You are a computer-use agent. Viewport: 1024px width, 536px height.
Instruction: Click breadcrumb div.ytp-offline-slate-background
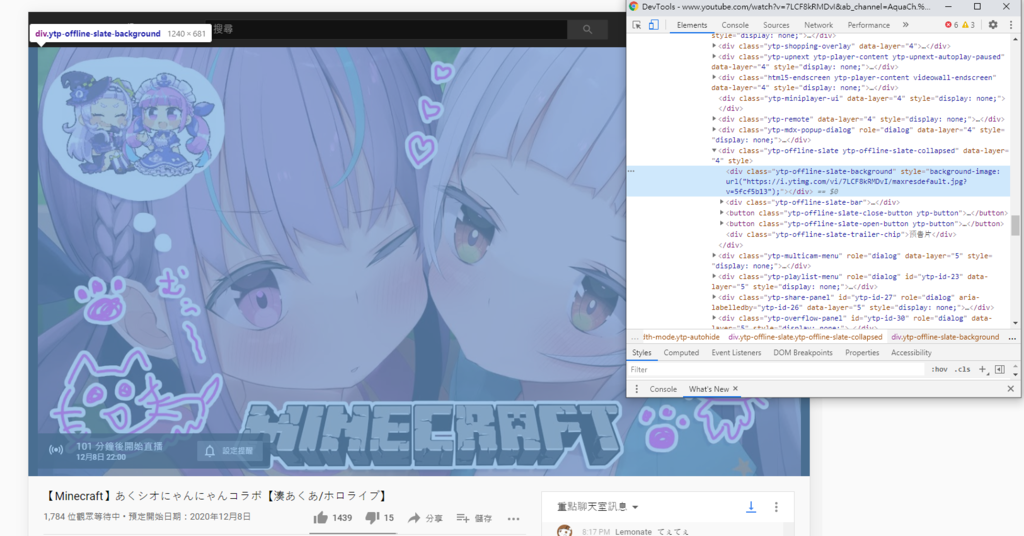(945, 338)
